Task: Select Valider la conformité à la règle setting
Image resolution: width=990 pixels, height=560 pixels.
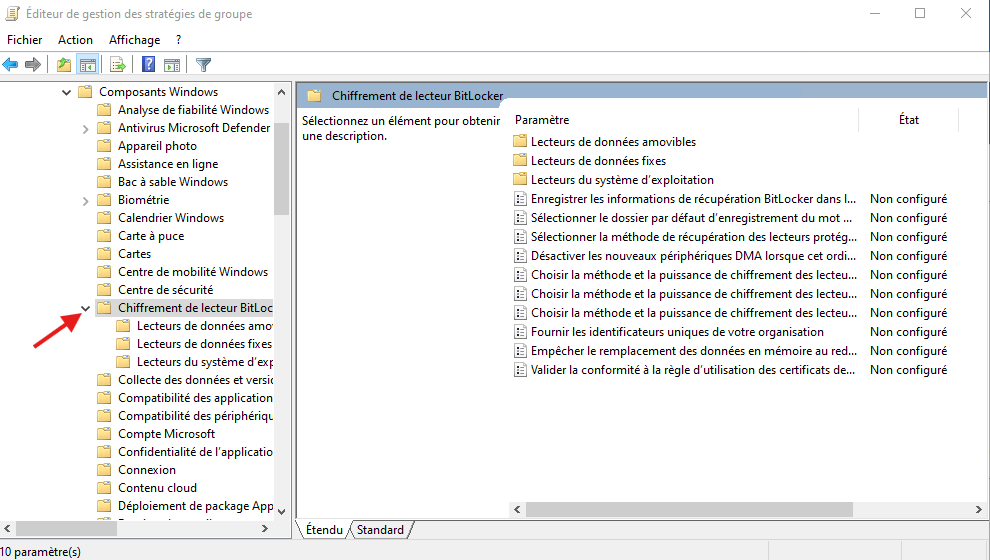Action: click(693, 369)
